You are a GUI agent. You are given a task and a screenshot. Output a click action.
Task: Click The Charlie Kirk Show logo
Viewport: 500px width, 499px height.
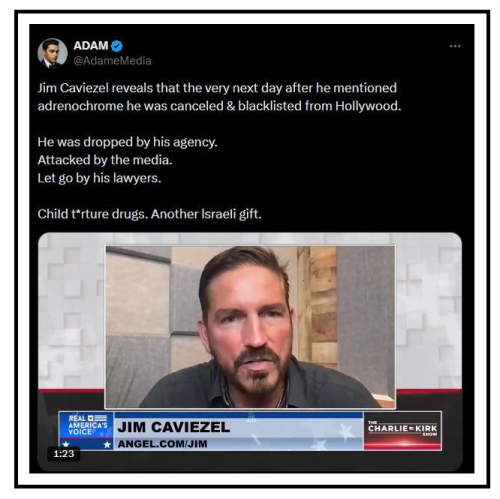pyautogui.click(x=402, y=428)
